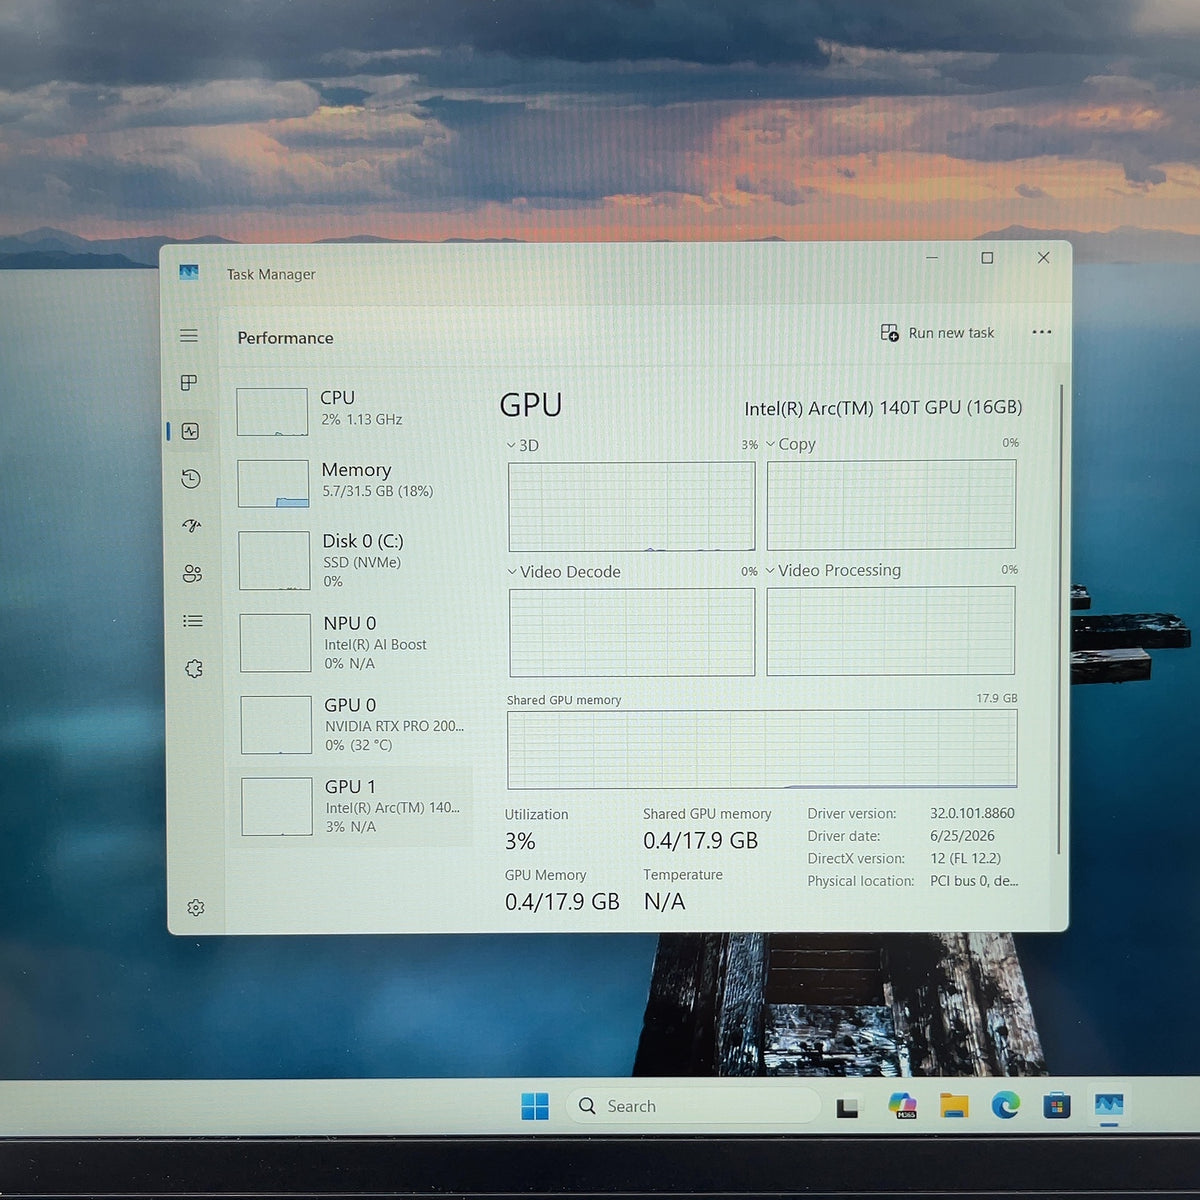Select NPU 0 Intel AI Boost entry
This screenshot has width=1200, height=1200.
[x=354, y=643]
